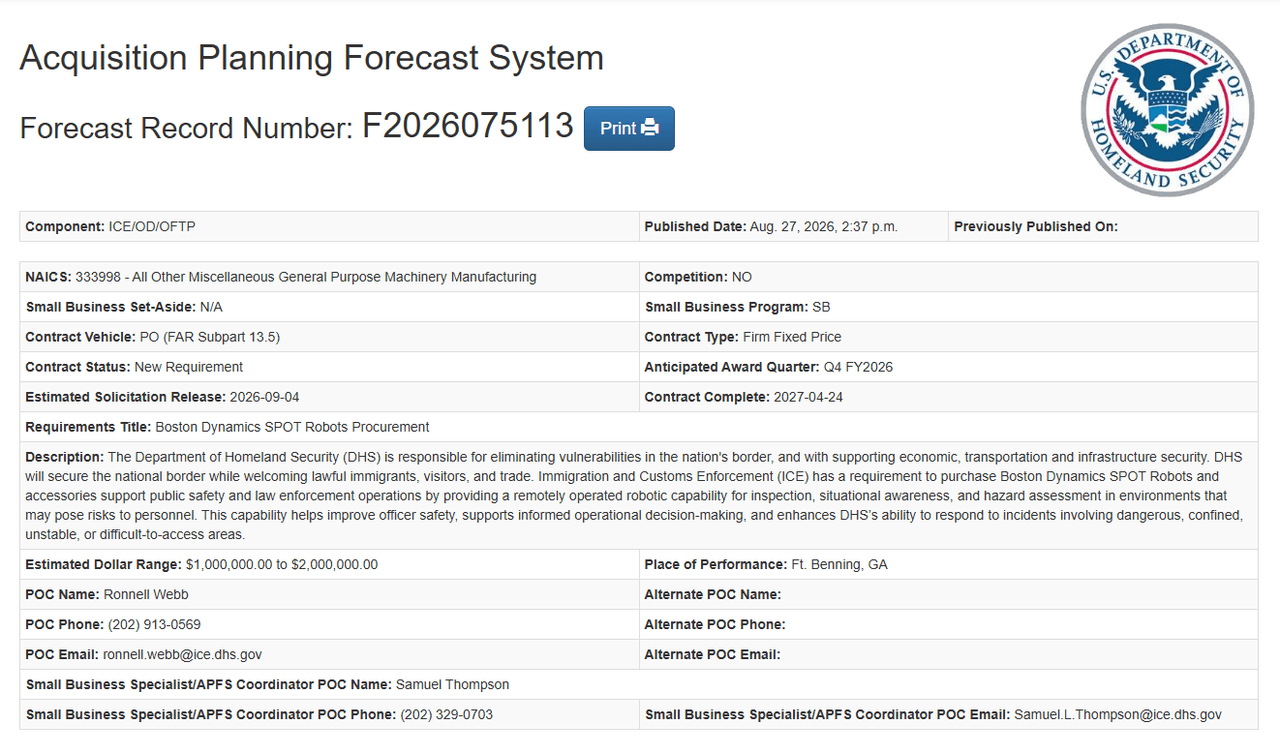Screen dimensions: 1280x748
Task: Select published date Aug. 27, 2026, 2:37 p.m.
Action: pos(823,227)
